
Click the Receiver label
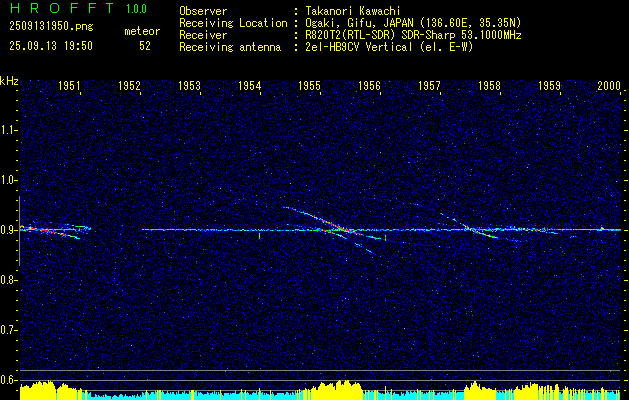click(x=203, y=35)
